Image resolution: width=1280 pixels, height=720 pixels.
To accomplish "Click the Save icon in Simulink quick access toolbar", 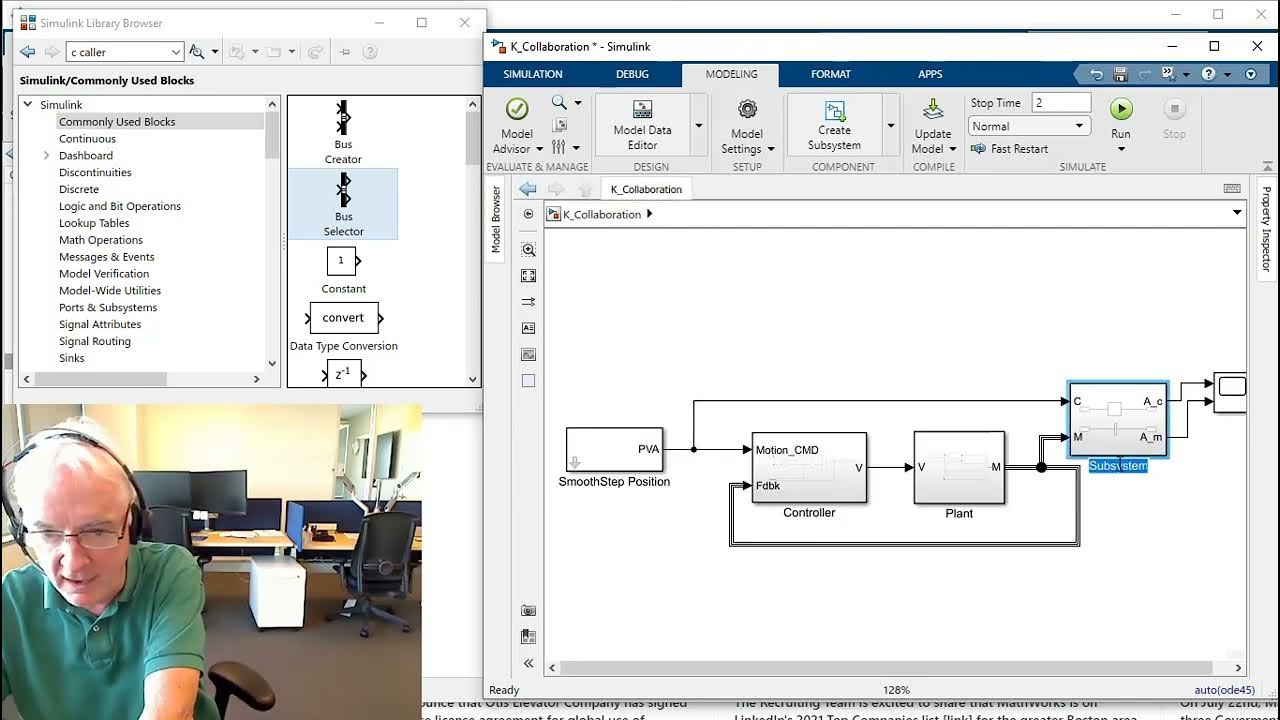I will (1120, 74).
